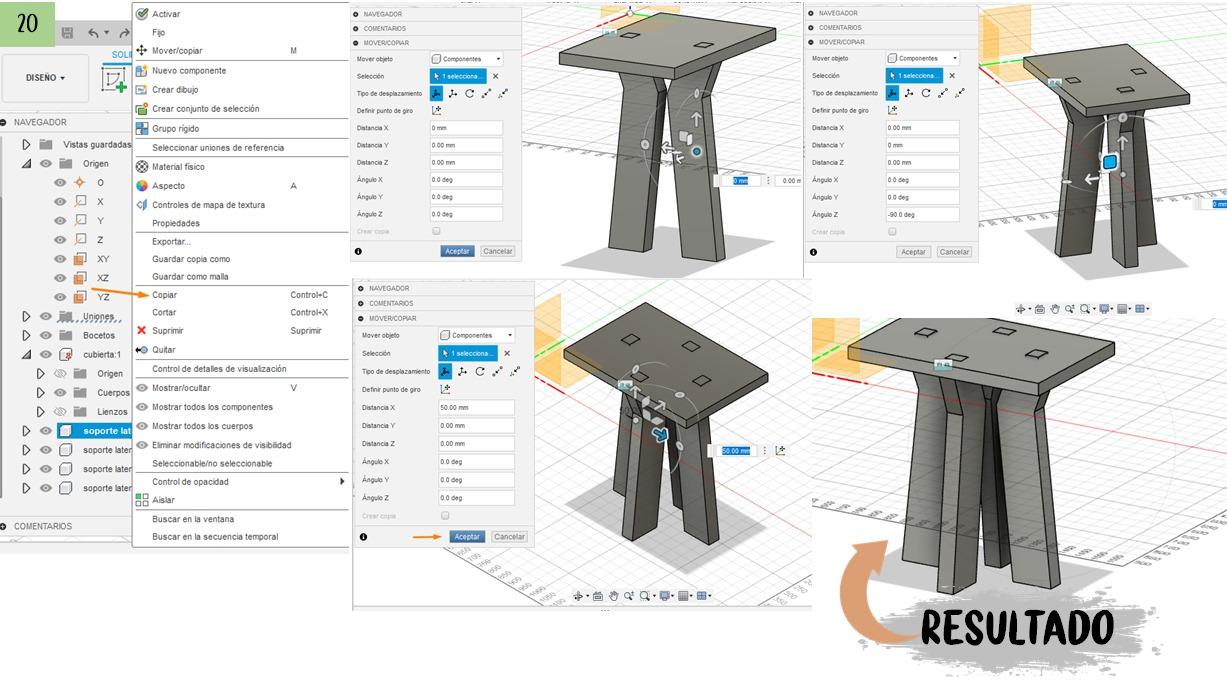Toggle visibility eye of YZ plane
1227x695 pixels.
pos(59,296)
